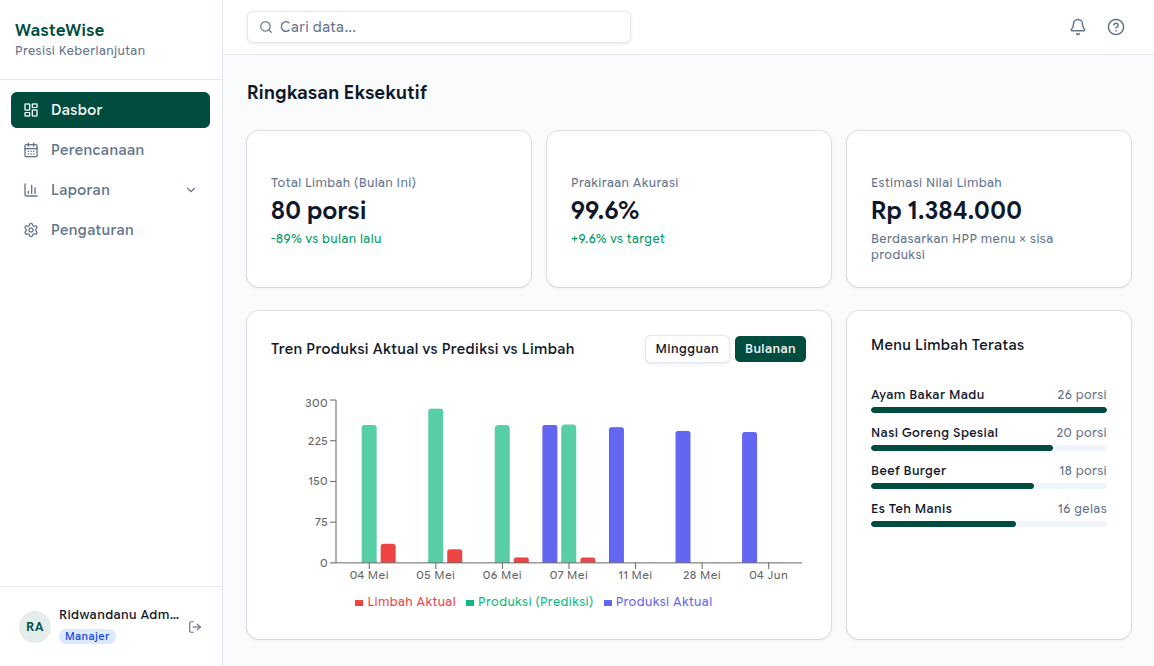Click the 06 Mei axis label

pos(502,575)
